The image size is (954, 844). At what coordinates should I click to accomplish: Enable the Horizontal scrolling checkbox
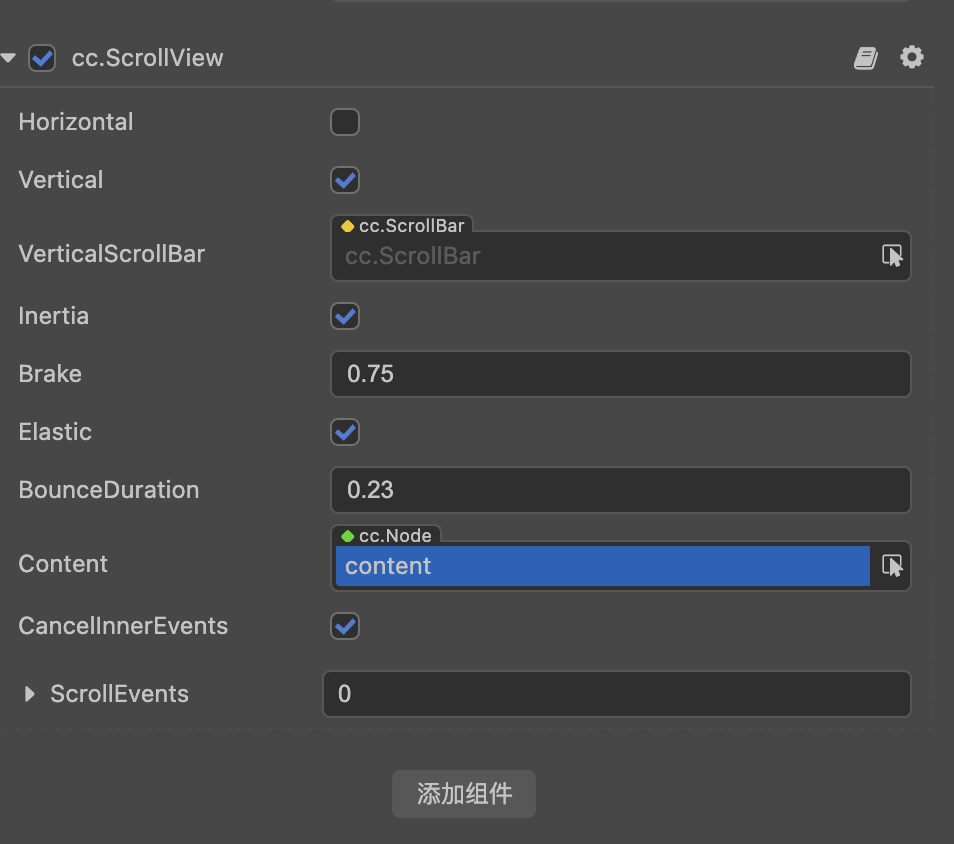click(345, 122)
